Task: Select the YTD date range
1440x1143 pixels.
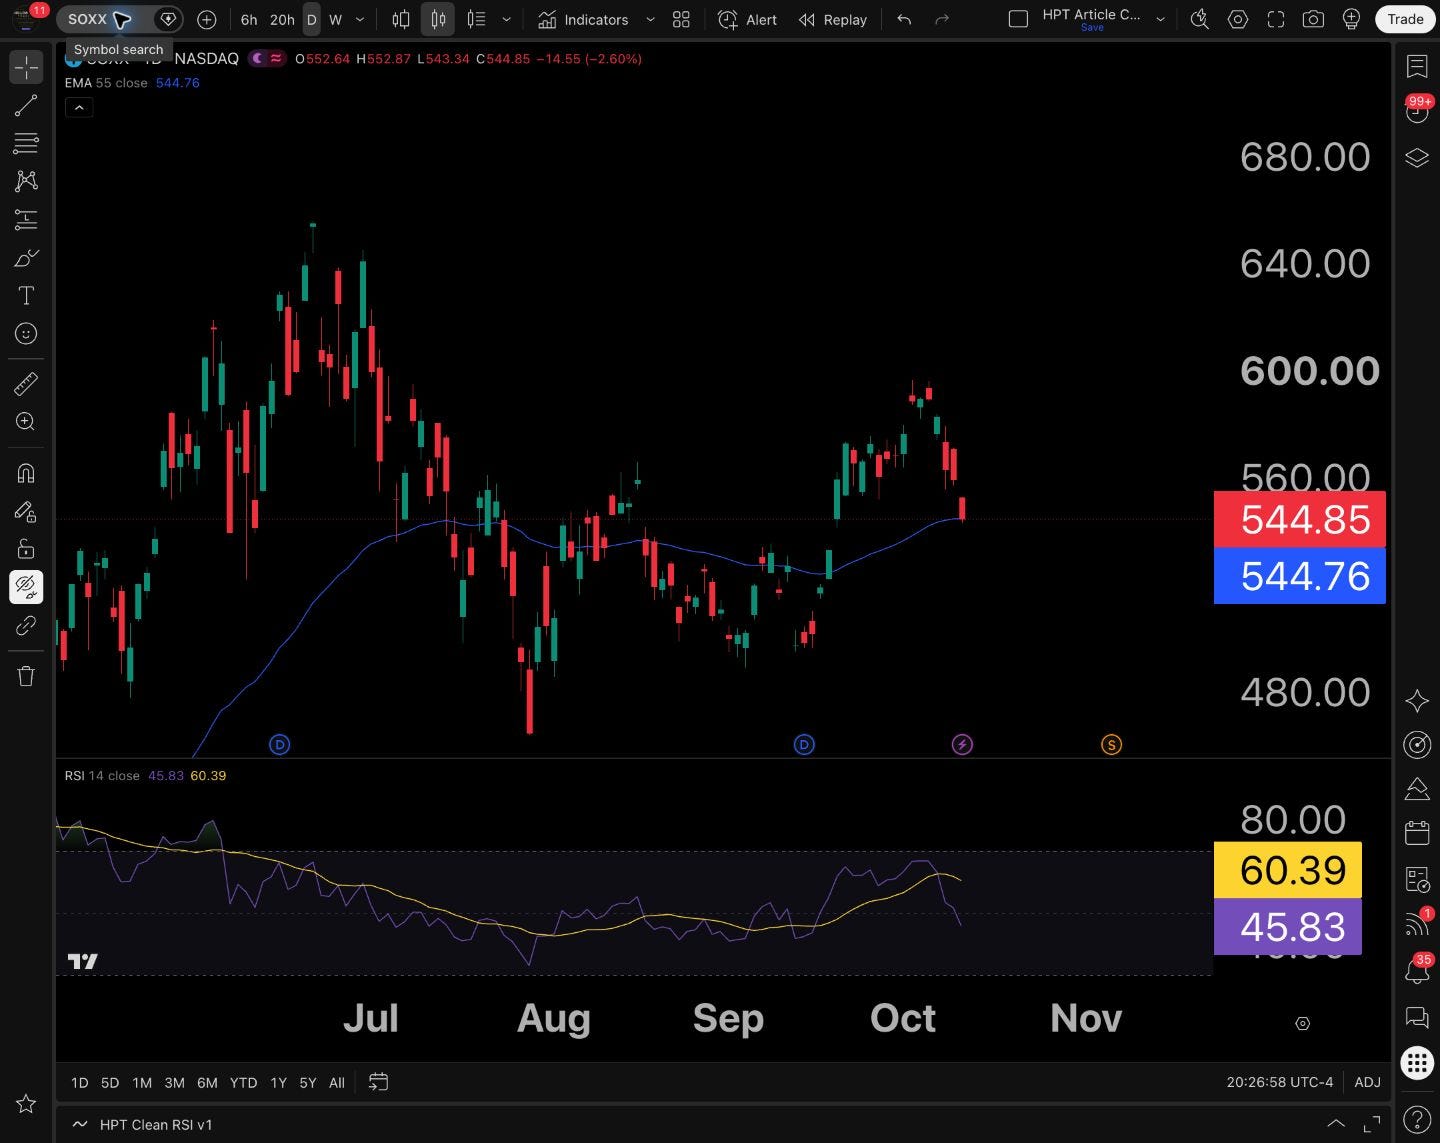Action: click(243, 1082)
